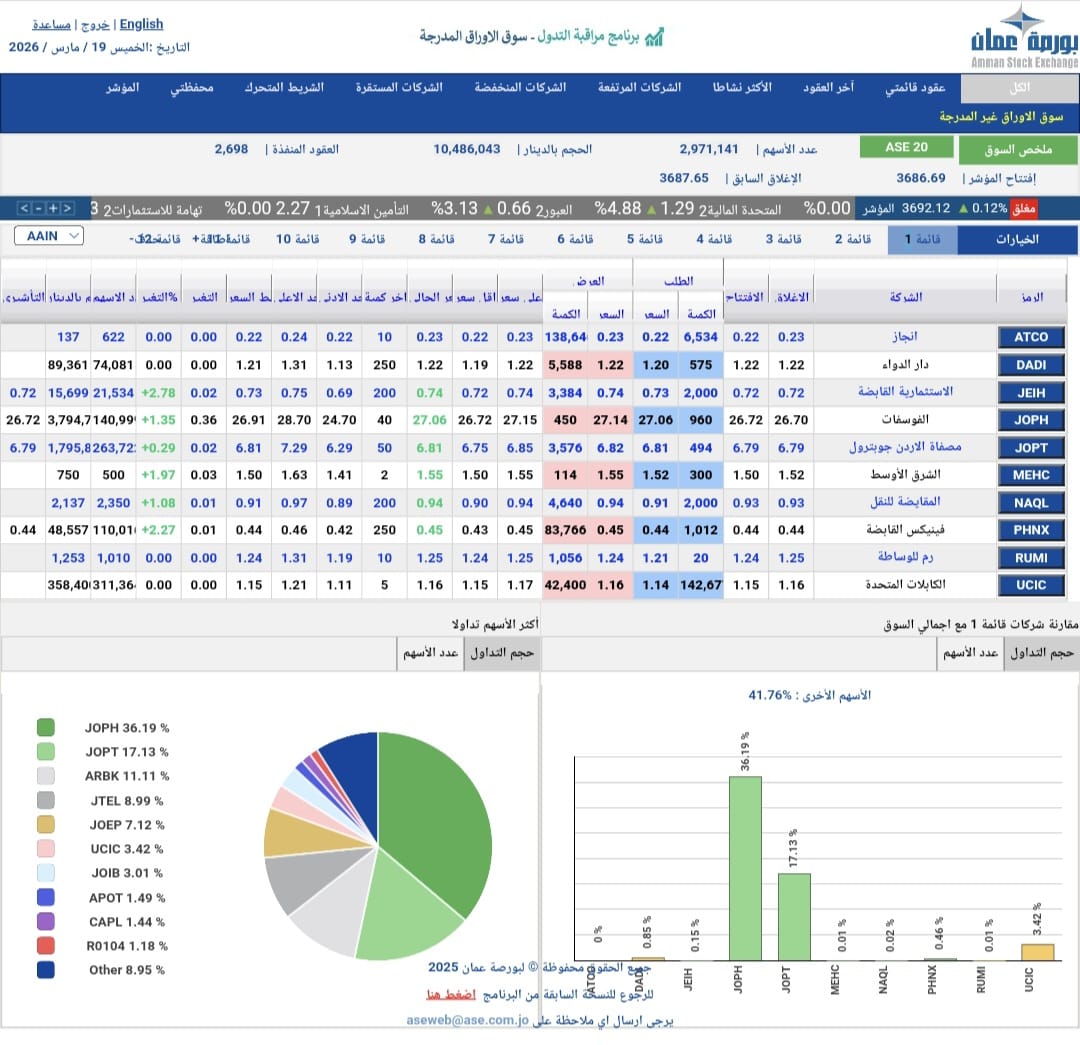Click the UCIC symbol button in the table
Screen dimensions: 1080x1045
click(x=1030, y=585)
